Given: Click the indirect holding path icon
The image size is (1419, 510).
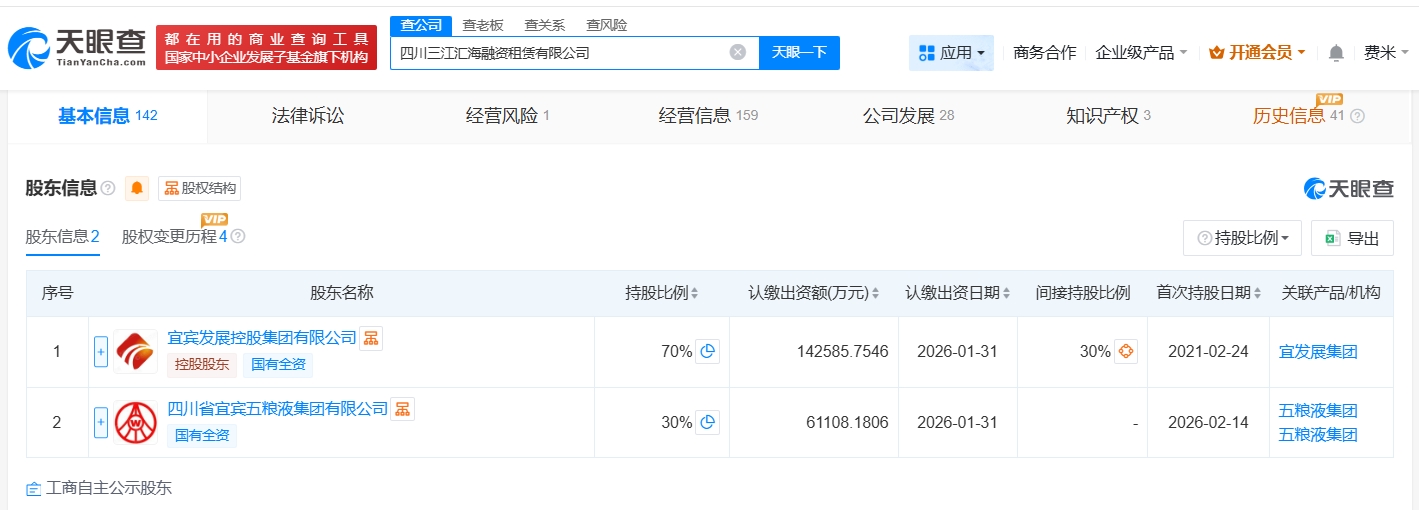Looking at the screenshot, I should point(1125,351).
